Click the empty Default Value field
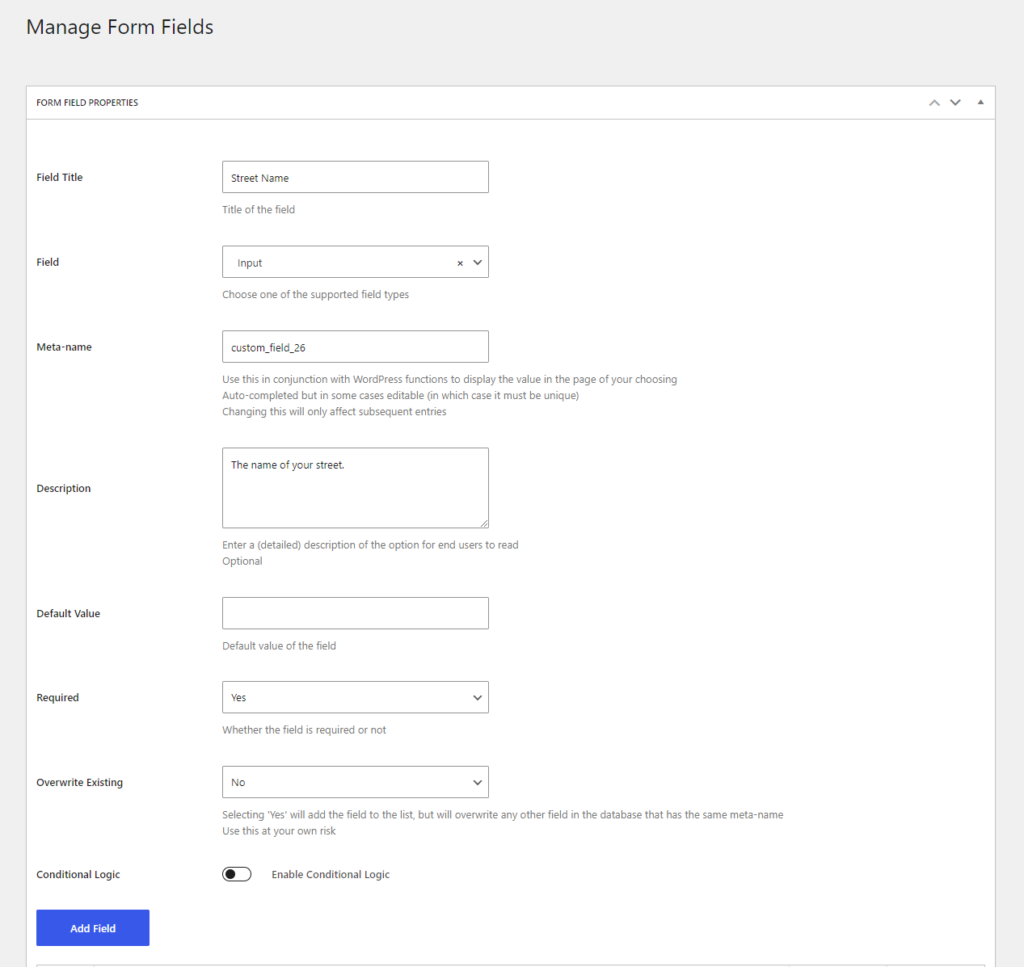The image size is (1024, 967). [x=355, y=613]
